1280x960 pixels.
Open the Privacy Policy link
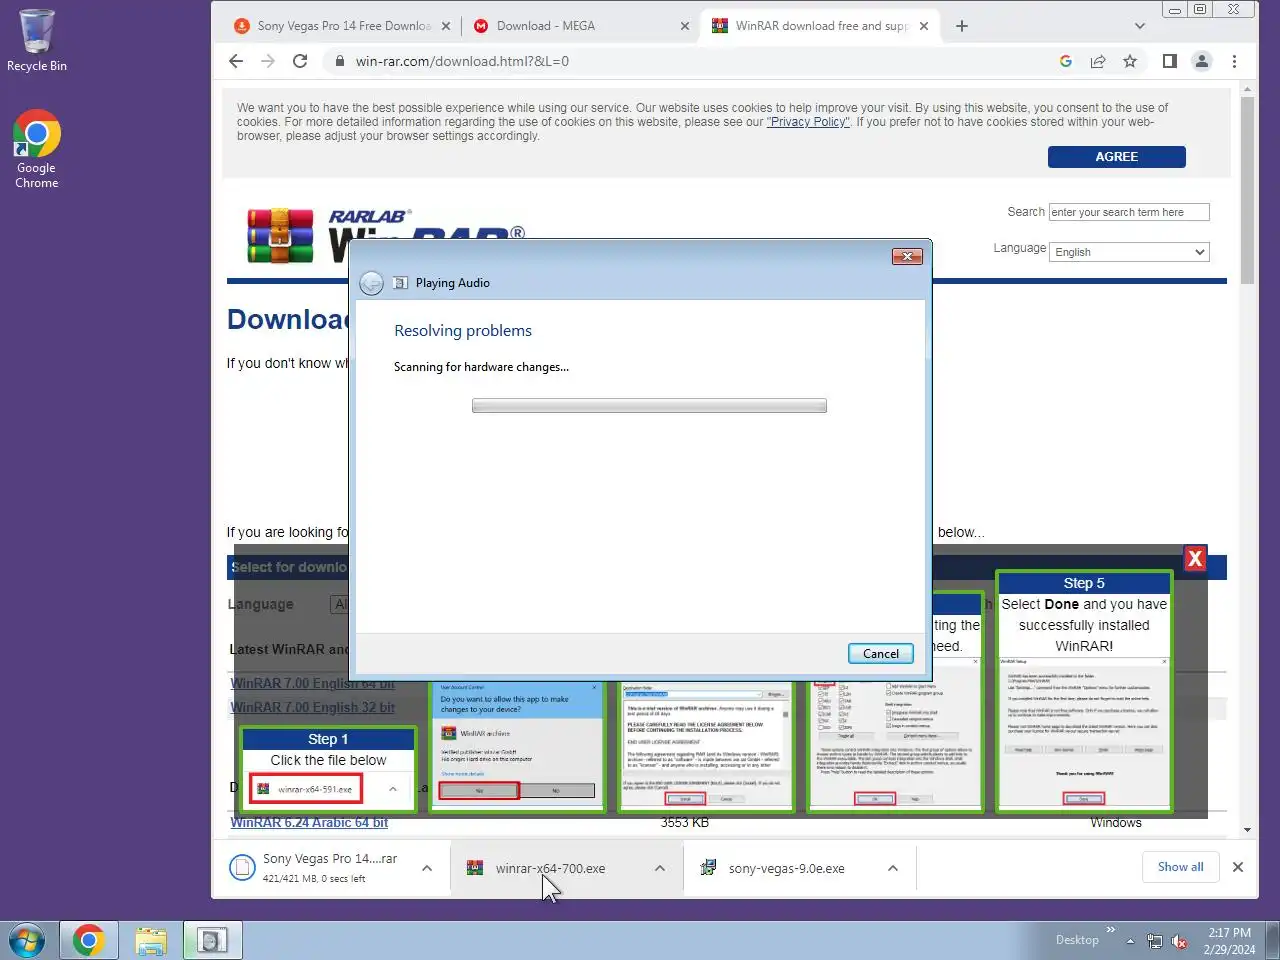click(808, 122)
